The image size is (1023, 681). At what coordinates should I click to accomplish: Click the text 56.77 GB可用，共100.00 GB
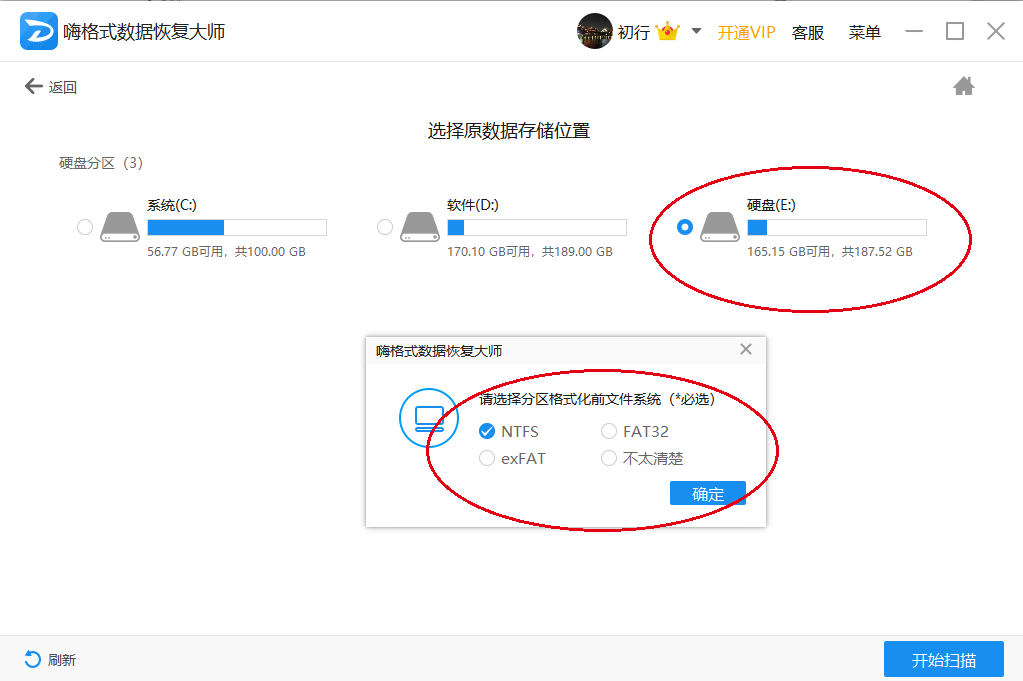point(226,252)
